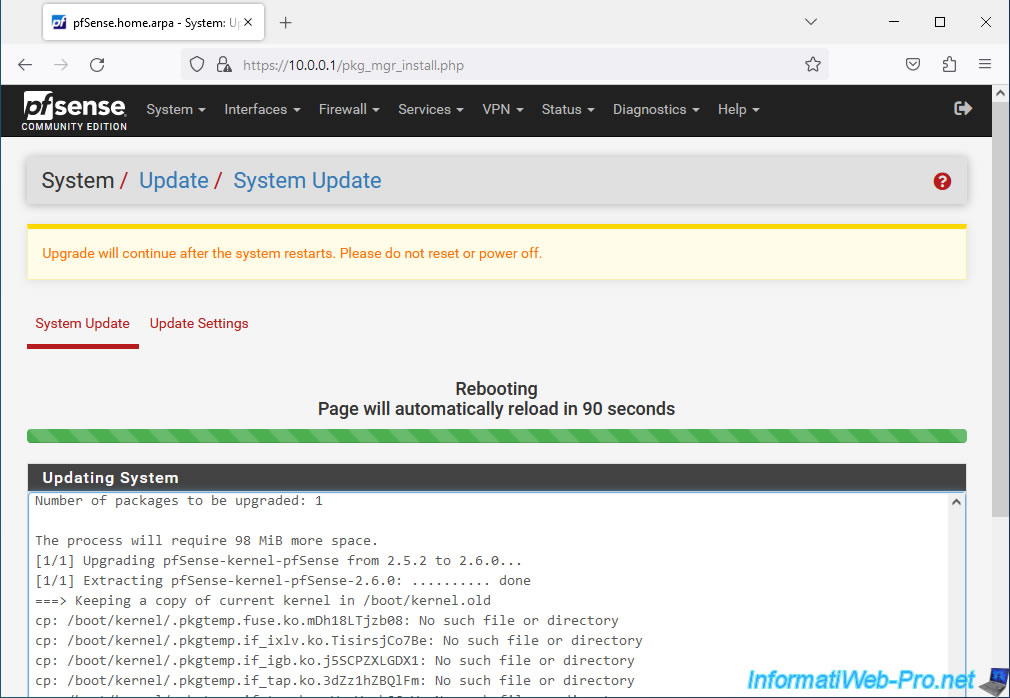This screenshot has height=698, width=1010.
Task: Open the Firefox hamburger menu
Action: (984, 64)
